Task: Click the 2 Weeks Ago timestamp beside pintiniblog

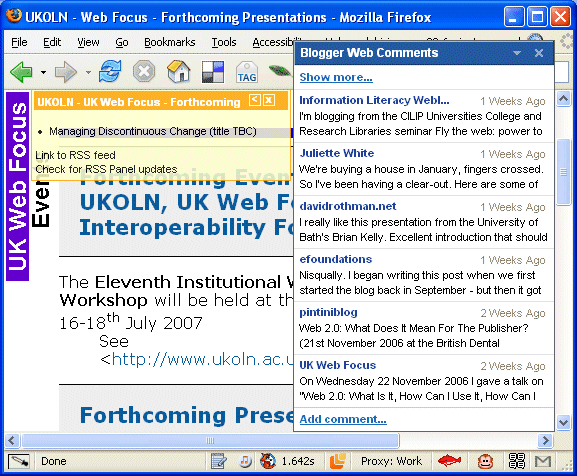Action: pyautogui.click(x=513, y=313)
